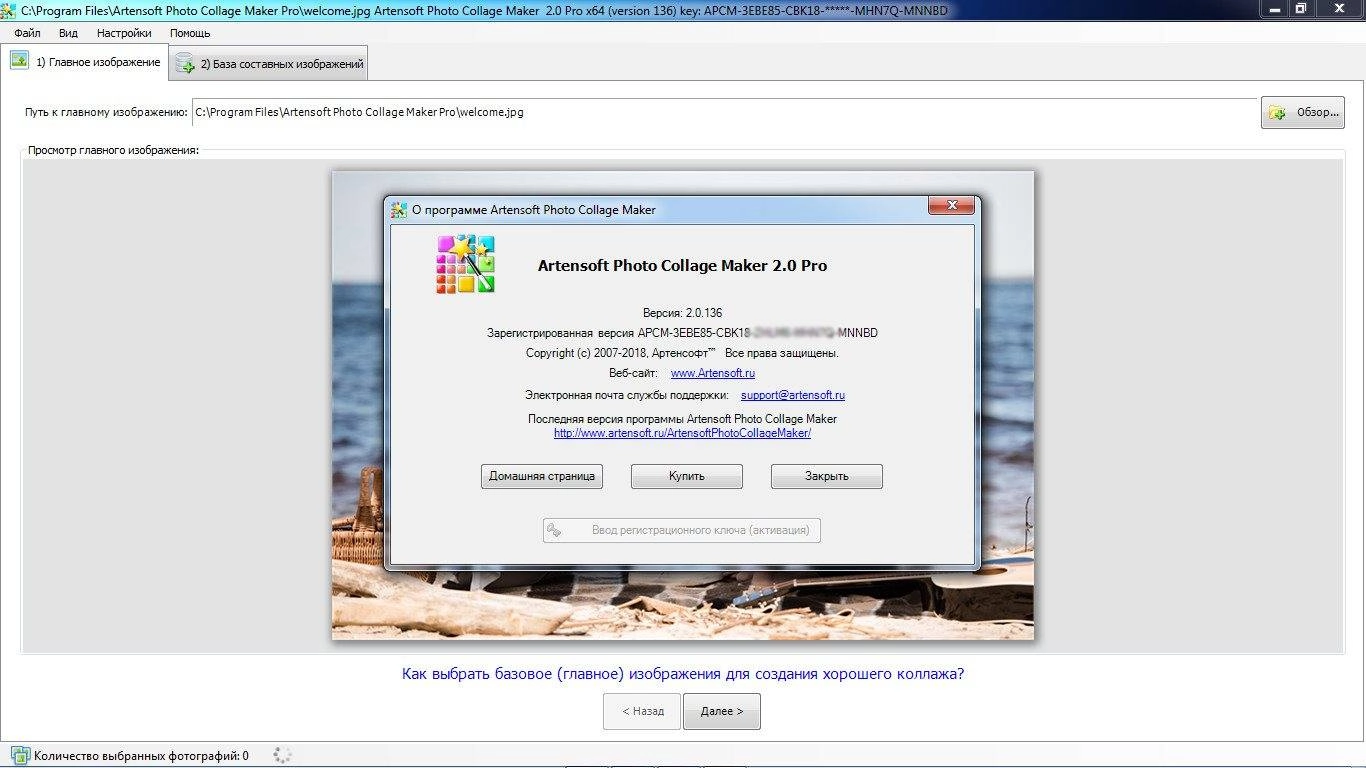Click the Обзор browse button
1366x768 pixels.
click(x=1302, y=113)
